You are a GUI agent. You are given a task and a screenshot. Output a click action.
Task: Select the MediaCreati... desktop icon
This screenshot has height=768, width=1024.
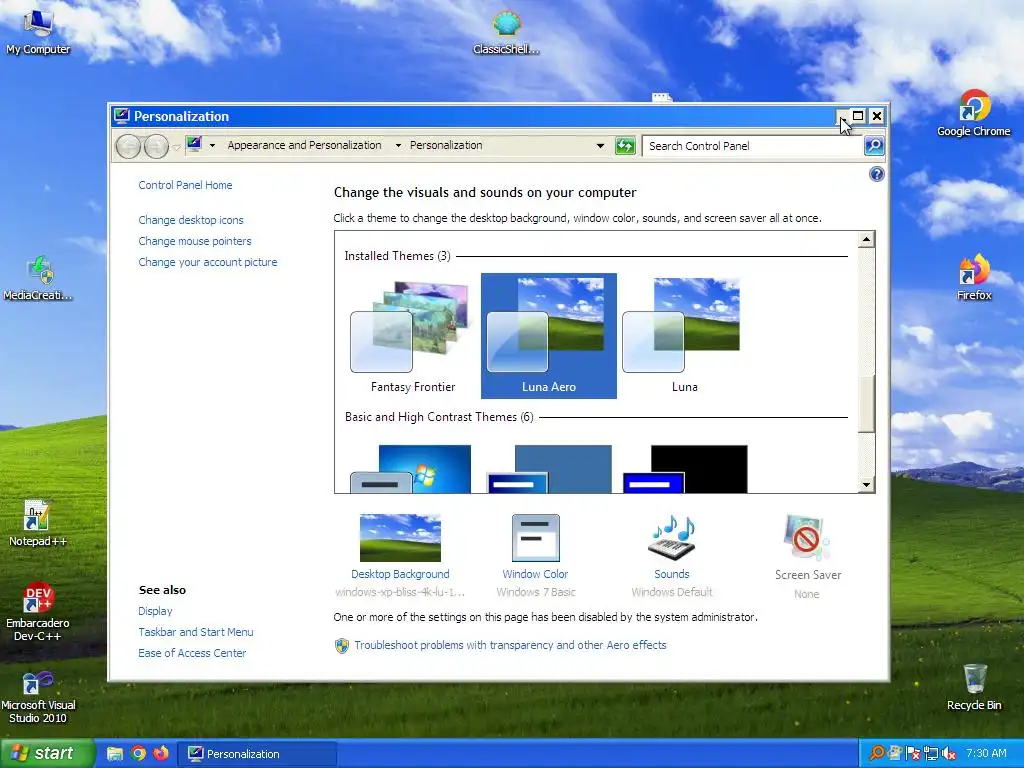[38, 278]
